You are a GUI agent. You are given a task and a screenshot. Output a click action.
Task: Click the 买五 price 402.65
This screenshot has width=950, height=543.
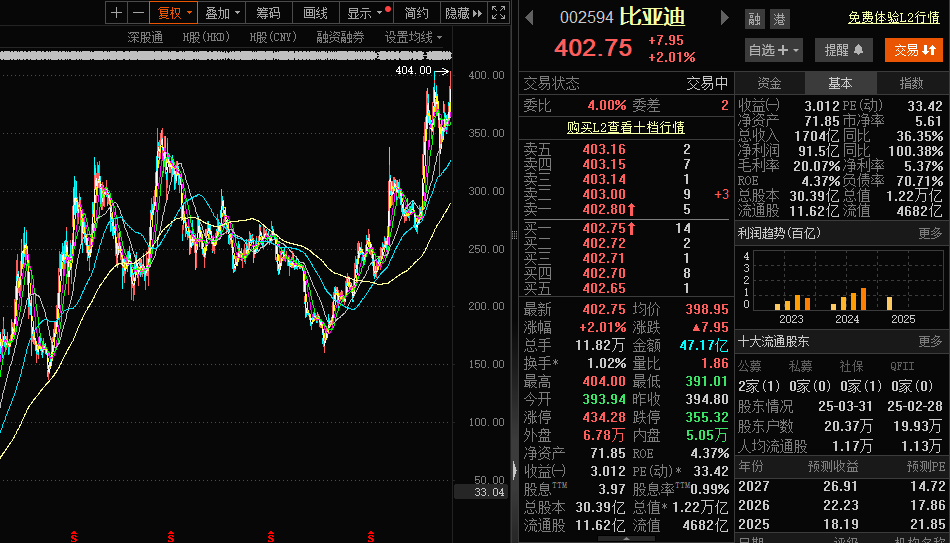tap(604, 288)
